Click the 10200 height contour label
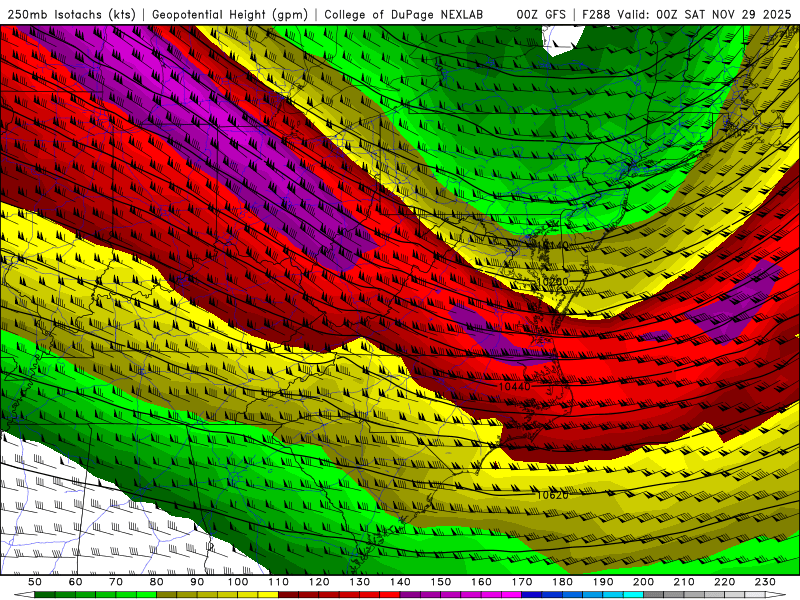This screenshot has height=600, width=800. 553,282
